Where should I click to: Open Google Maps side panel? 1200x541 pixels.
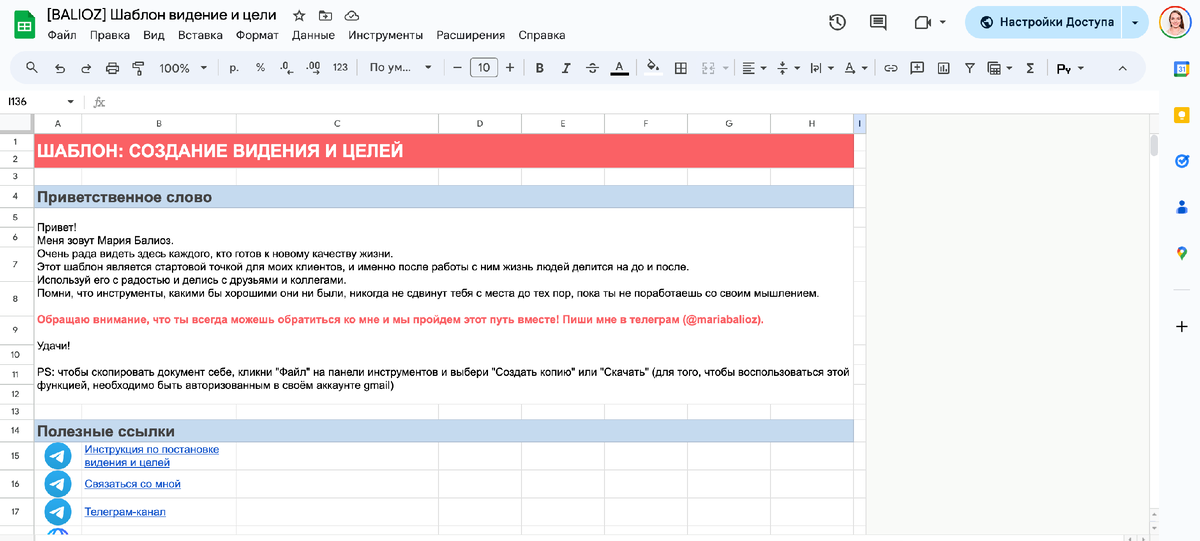[x=1181, y=253]
